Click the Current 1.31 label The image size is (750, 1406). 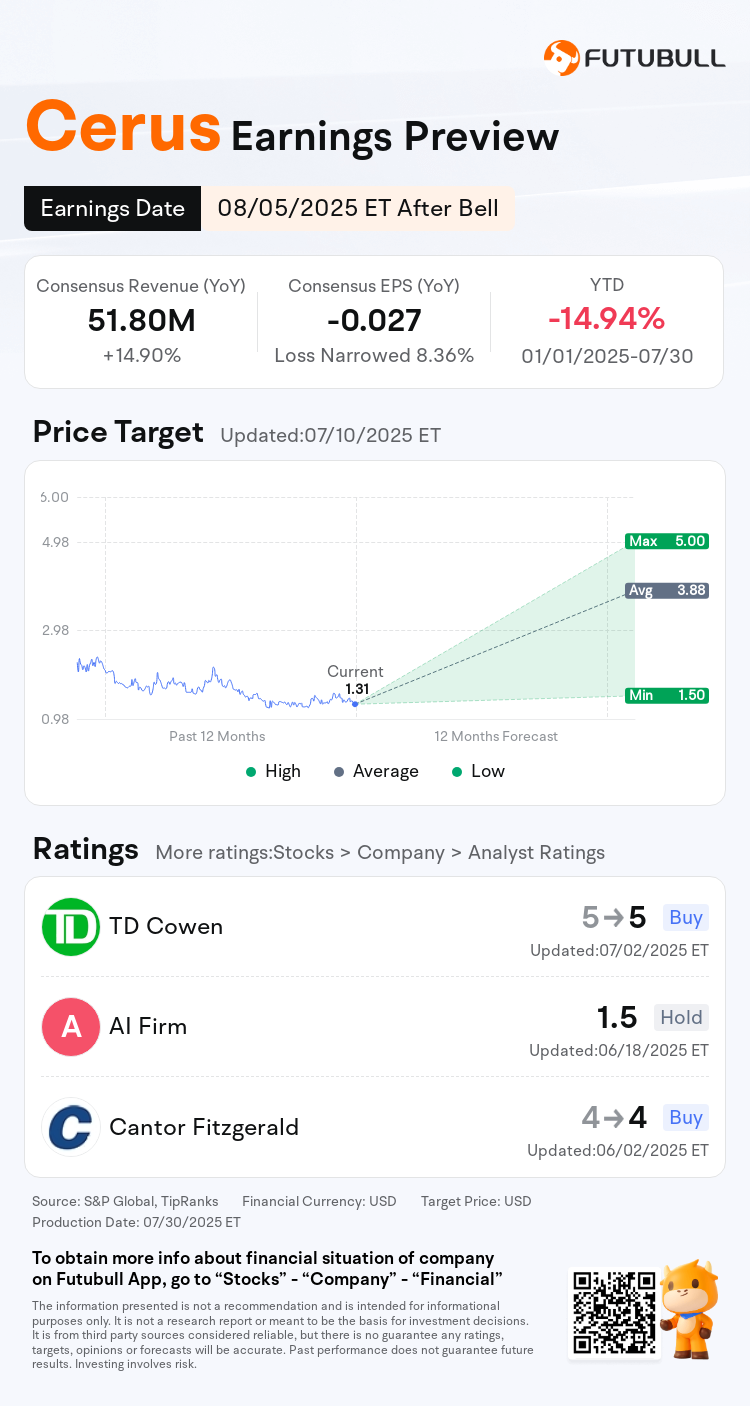(x=355, y=680)
